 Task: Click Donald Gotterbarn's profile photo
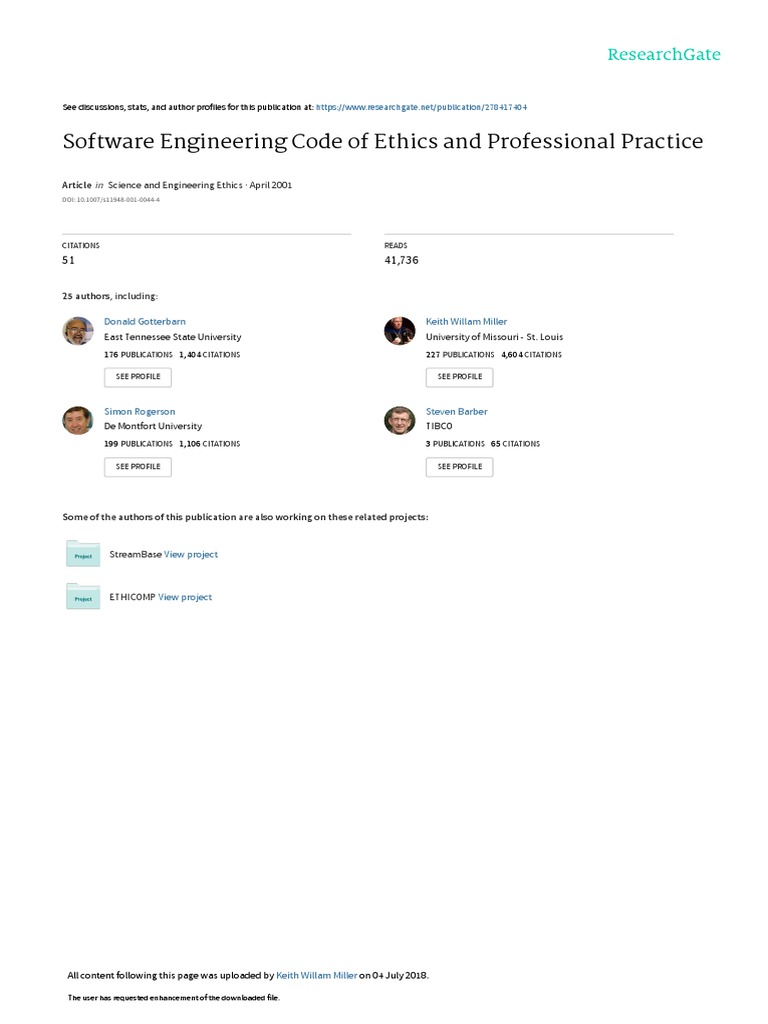point(78,331)
